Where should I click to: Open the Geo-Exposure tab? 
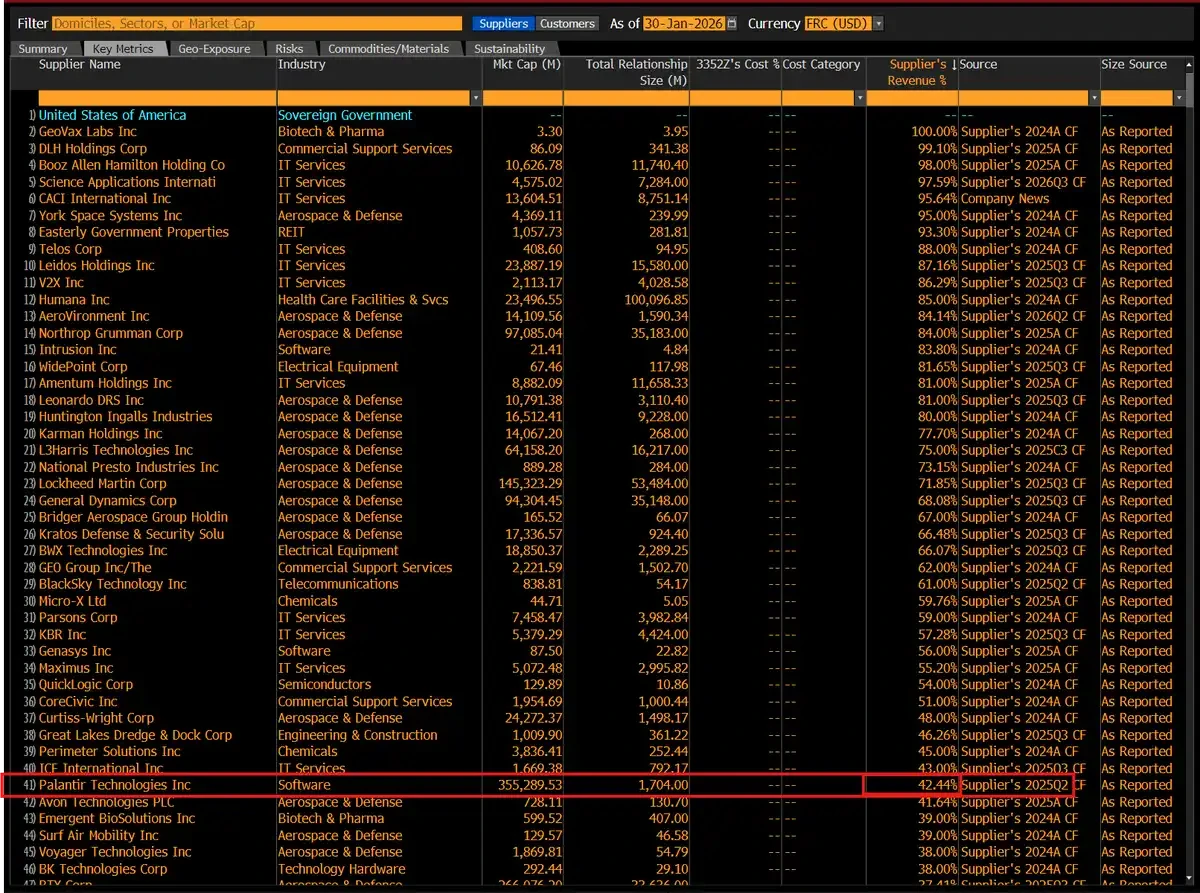click(x=214, y=49)
